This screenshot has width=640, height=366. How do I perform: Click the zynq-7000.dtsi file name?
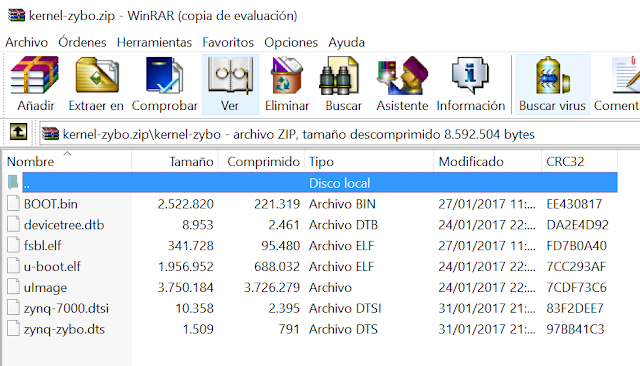(66, 308)
